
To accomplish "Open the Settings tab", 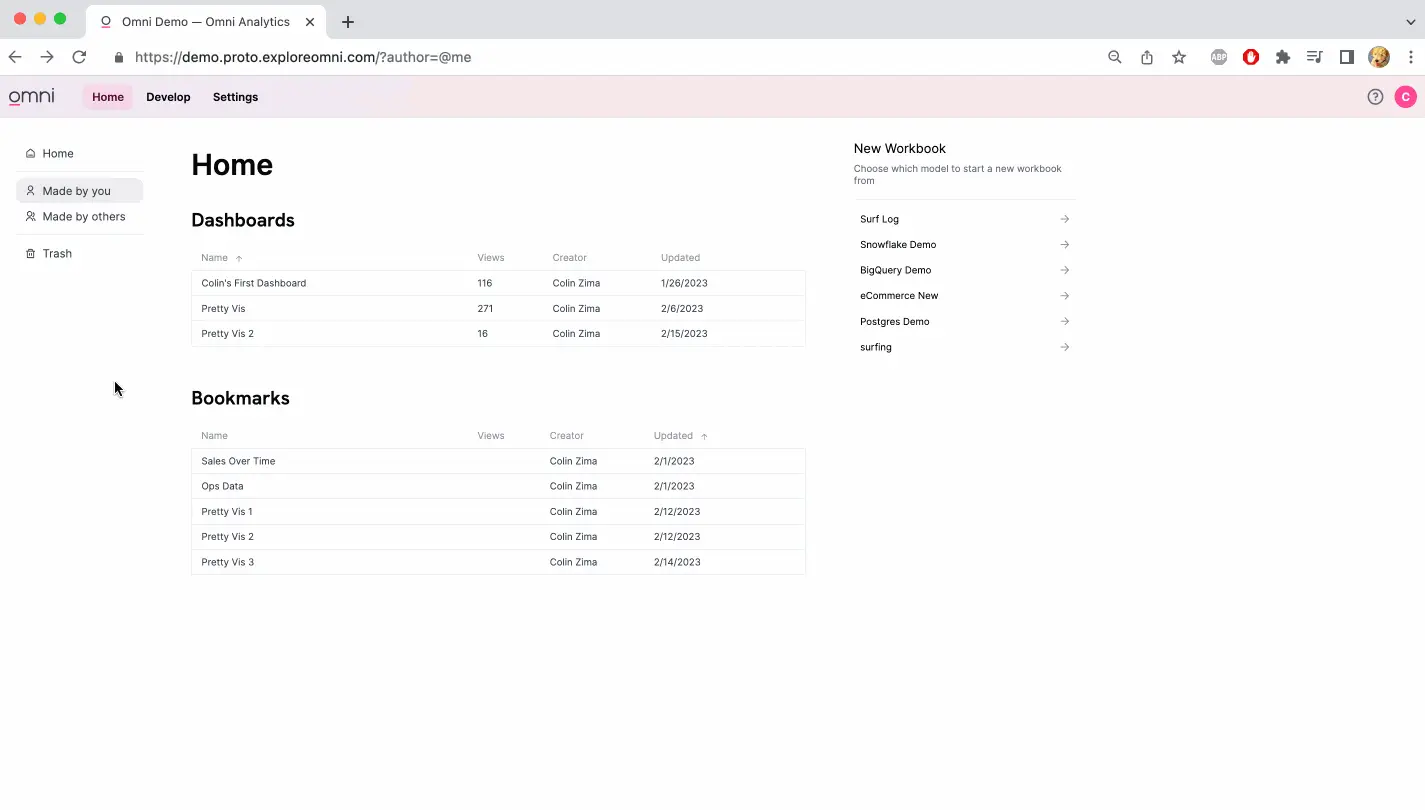I will pos(235,97).
